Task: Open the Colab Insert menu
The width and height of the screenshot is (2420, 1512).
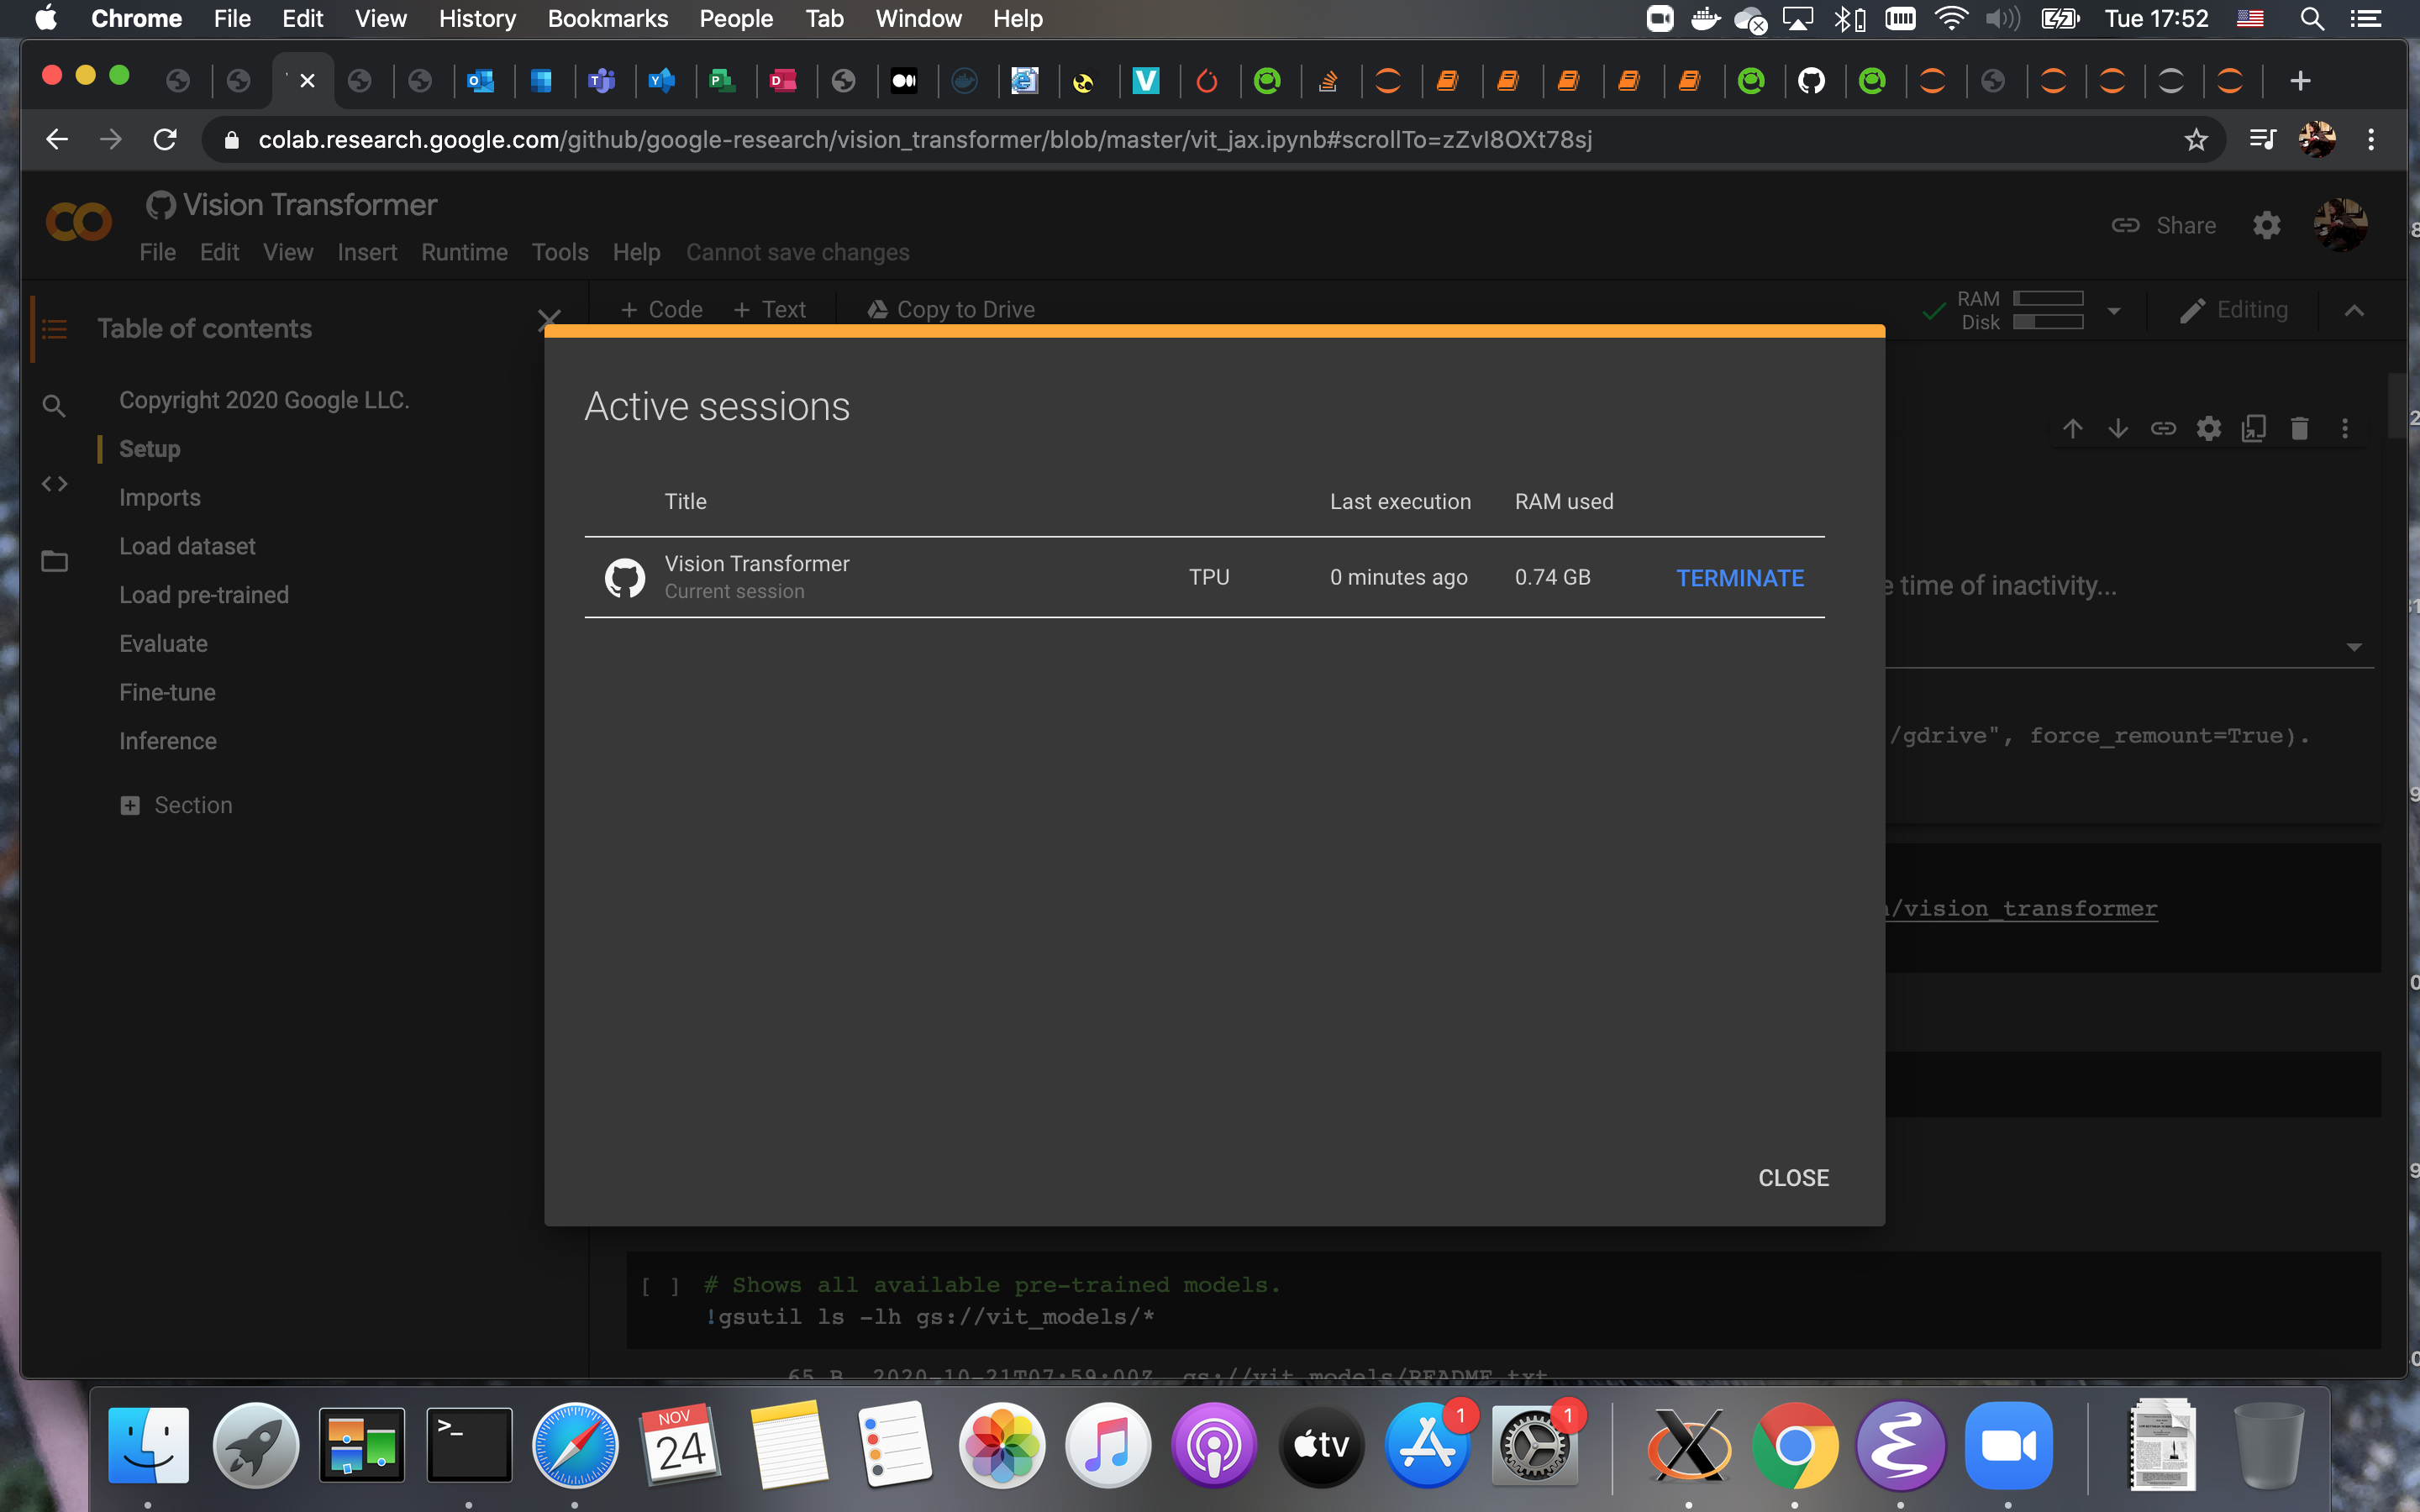Action: tap(367, 253)
